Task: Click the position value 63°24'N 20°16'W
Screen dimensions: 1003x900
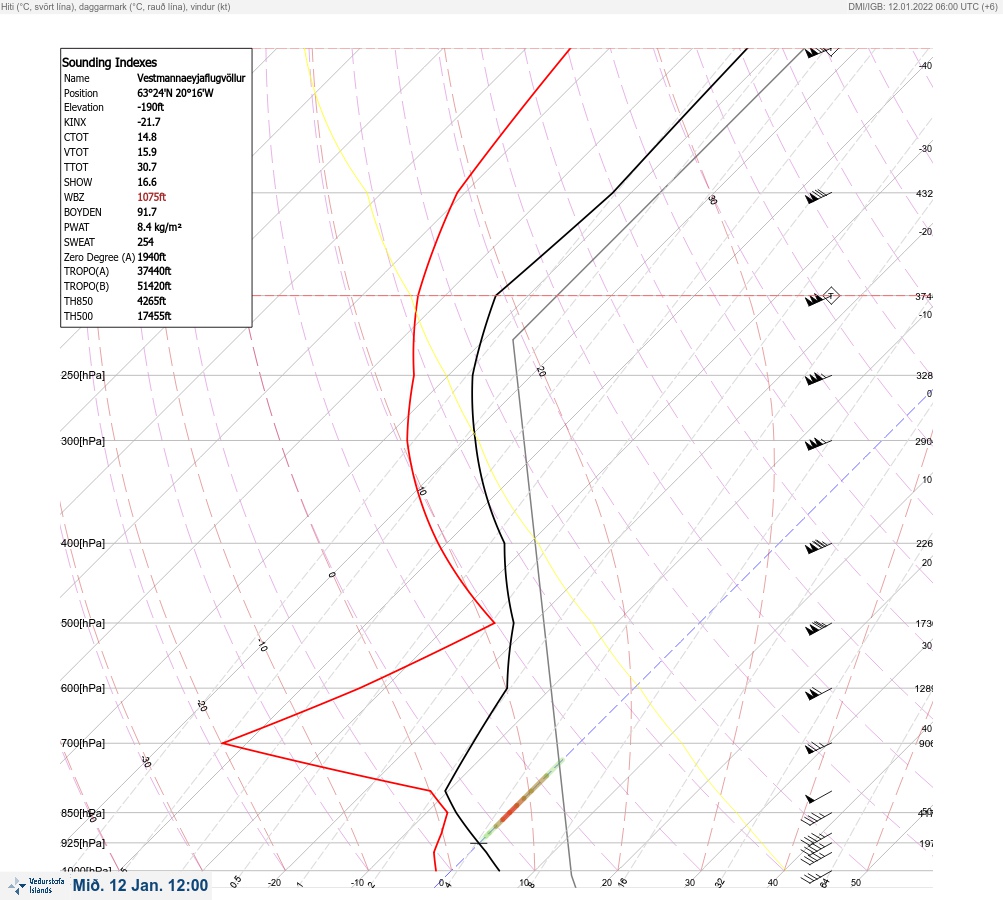Action: click(x=175, y=93)
